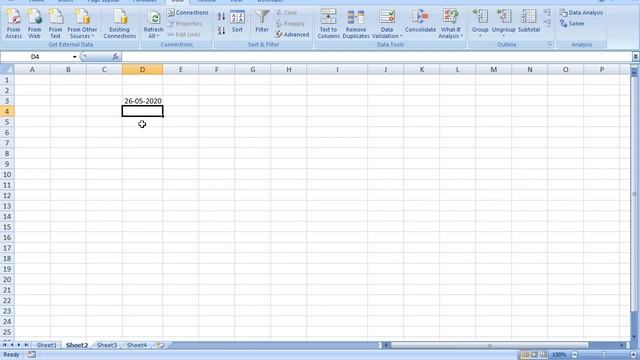Screen dimensions: 640x360
Task: Sort A to Z ascending
Action: pos(221,16)
